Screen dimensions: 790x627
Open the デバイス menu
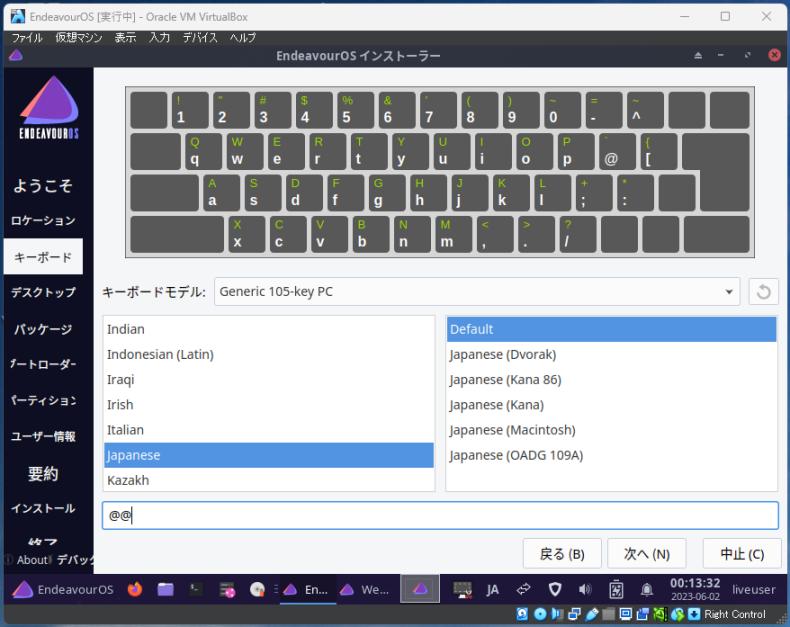coord(200,38)
